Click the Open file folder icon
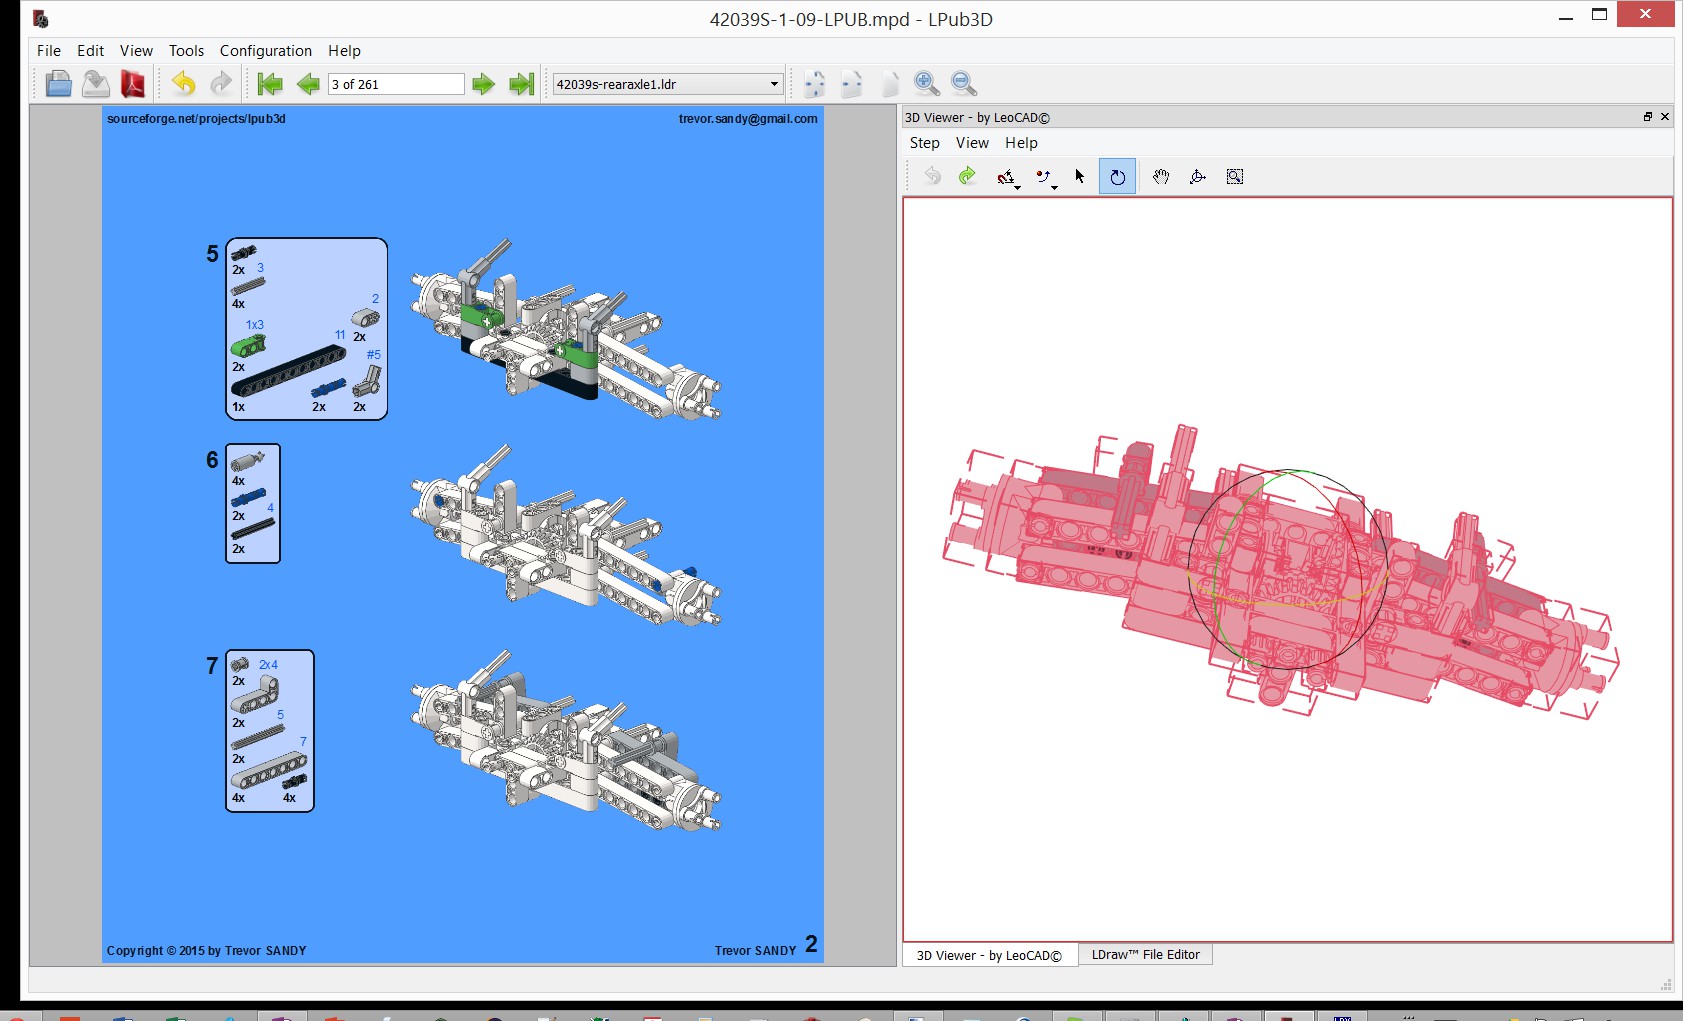This screenshot has height=1021, width=1683. 58,84
